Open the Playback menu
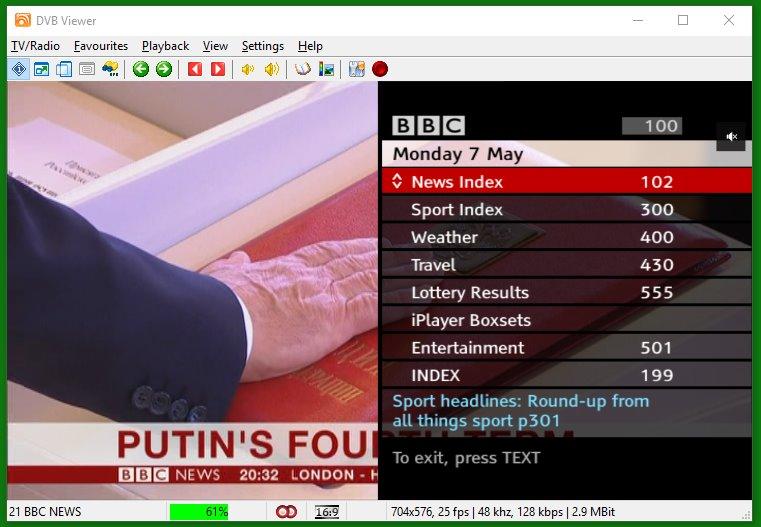This screenshot has width=761, height=527. tap(165, 46)
